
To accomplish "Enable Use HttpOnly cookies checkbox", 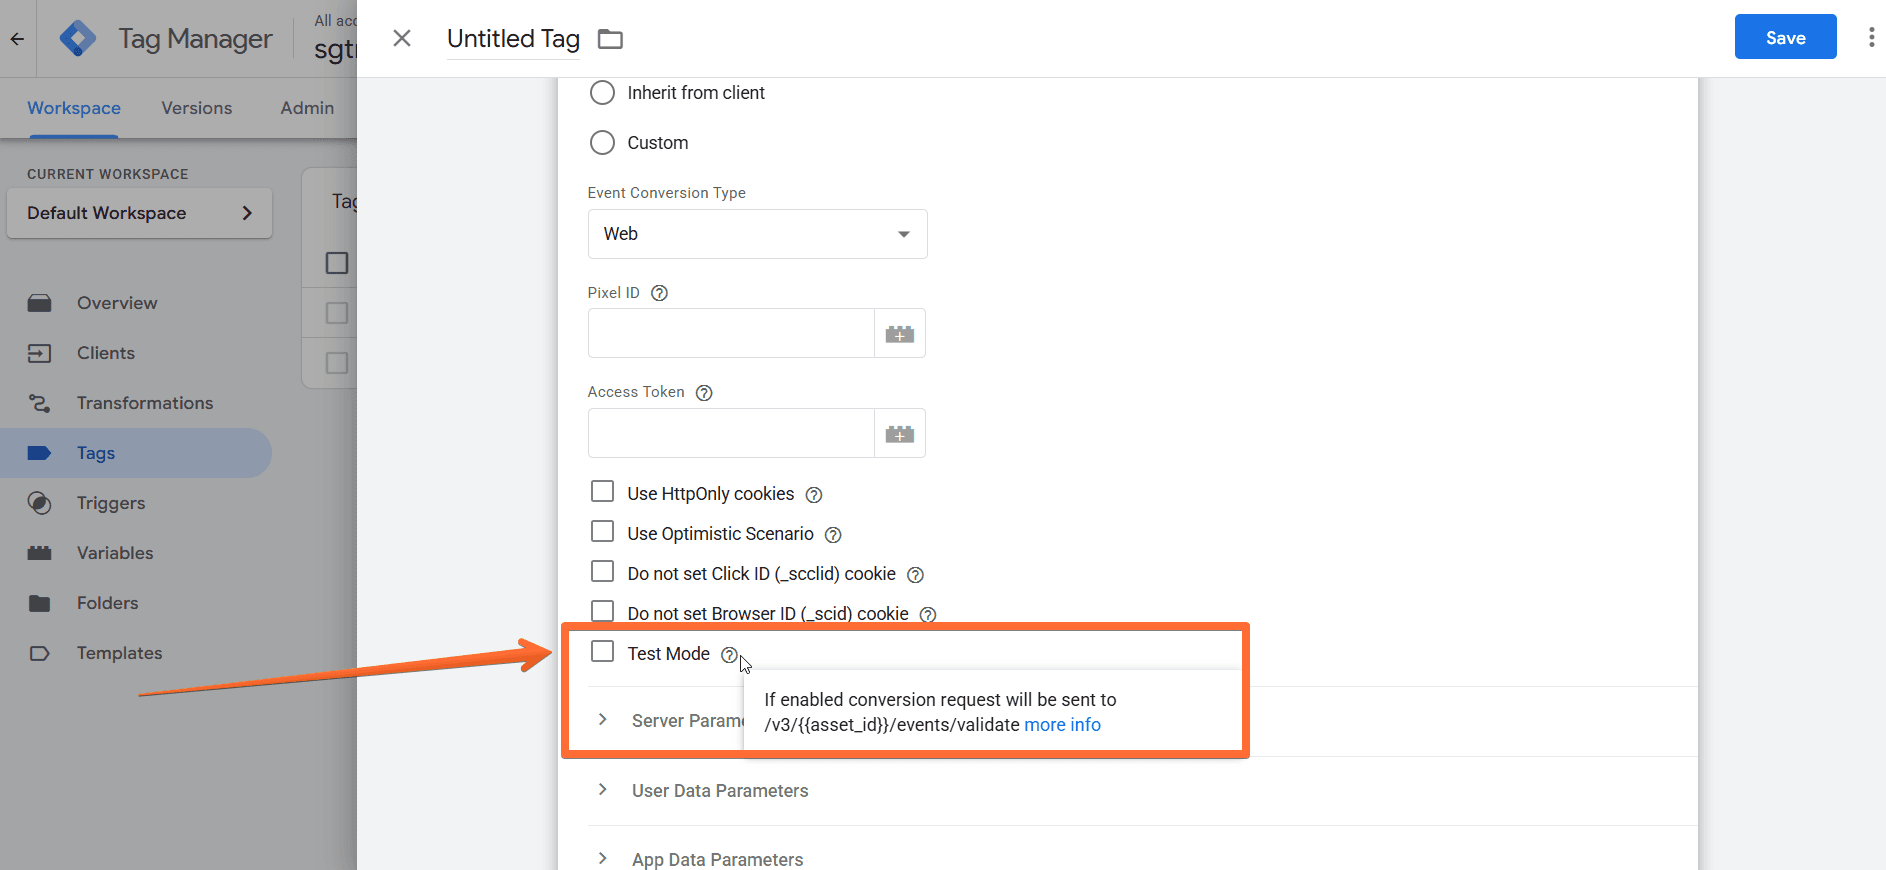I will [x=602, y=492].
